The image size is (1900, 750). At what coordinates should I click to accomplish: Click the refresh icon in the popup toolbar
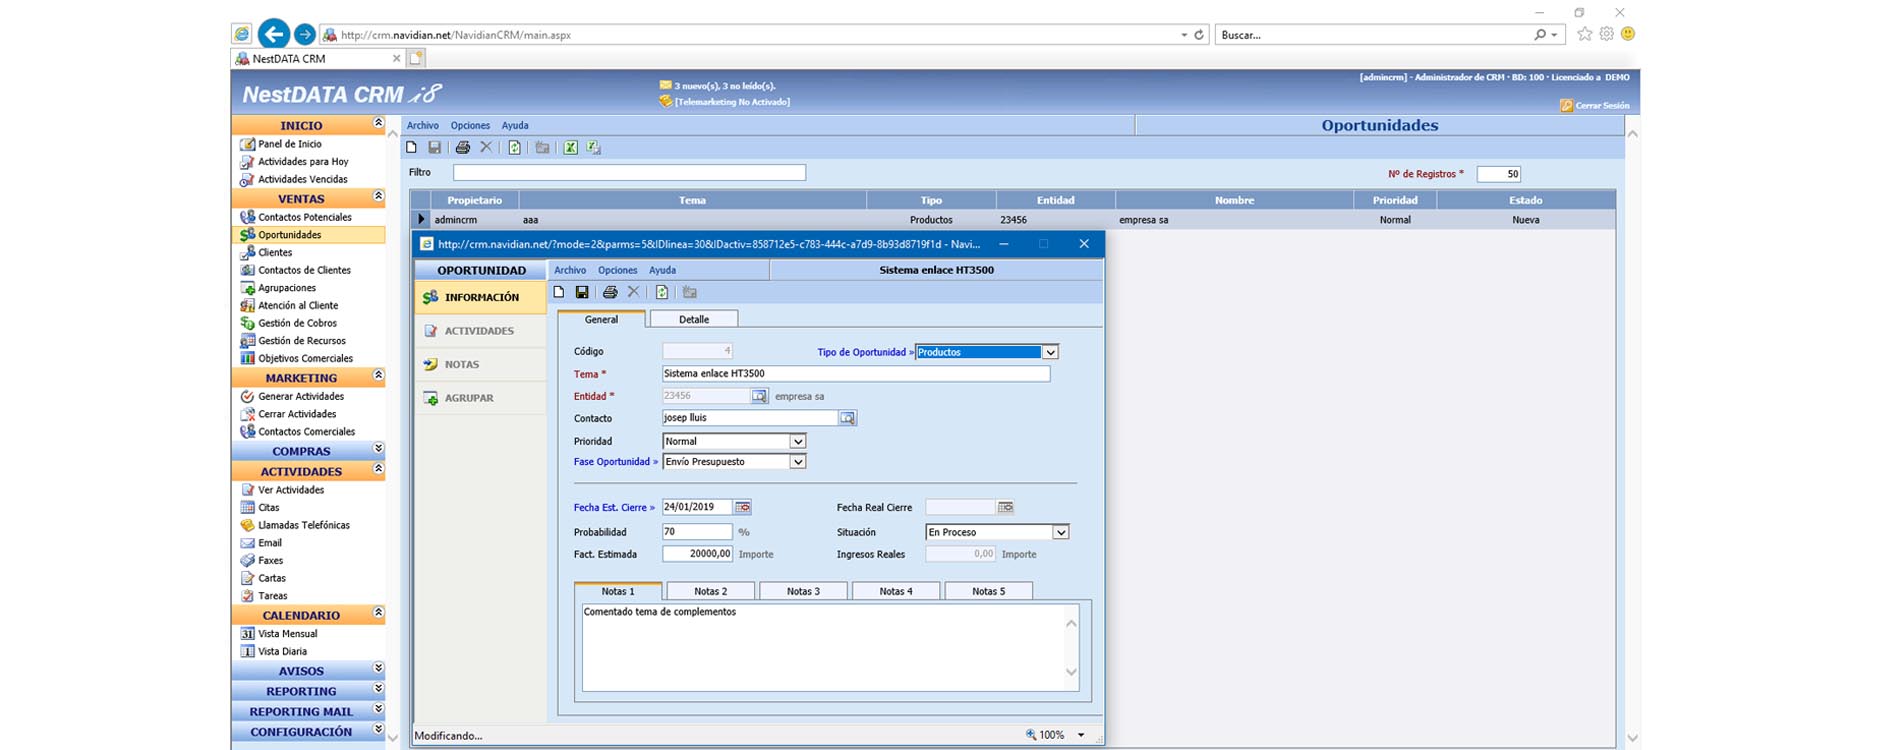(661, 293)
